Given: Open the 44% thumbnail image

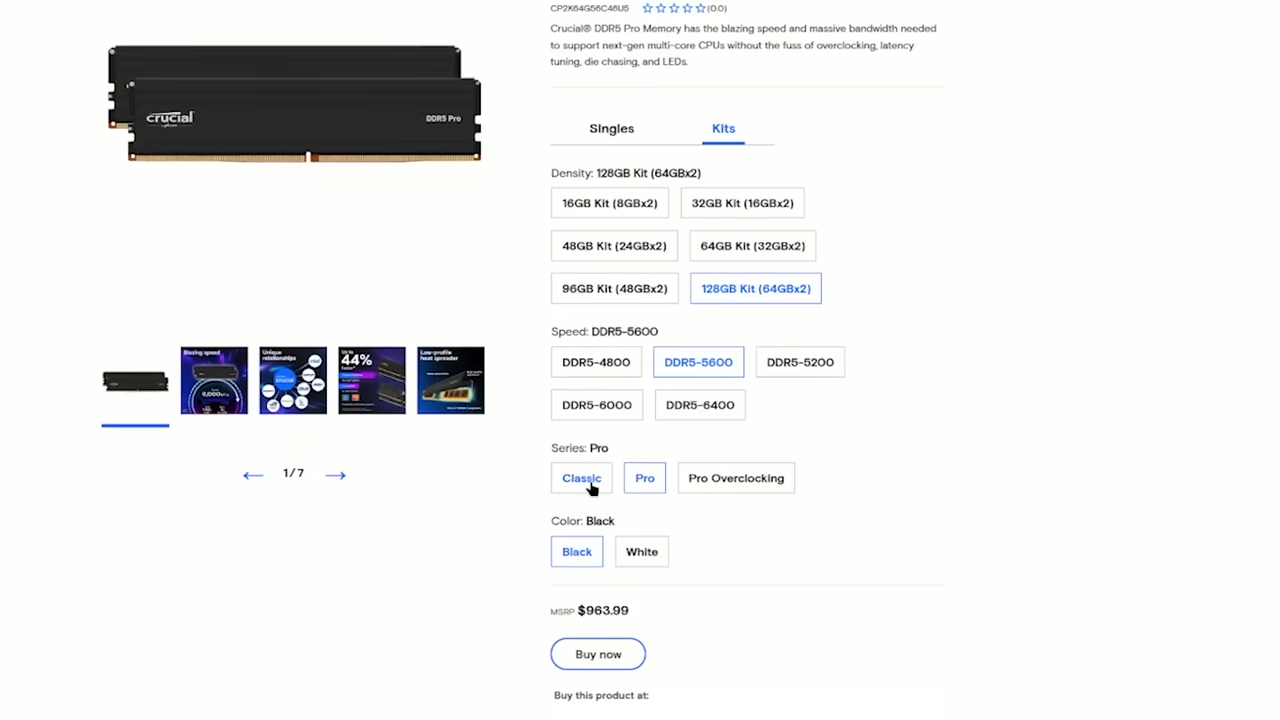Looking at the screenshot, I should pyautogui.click(x=372, y=381).
